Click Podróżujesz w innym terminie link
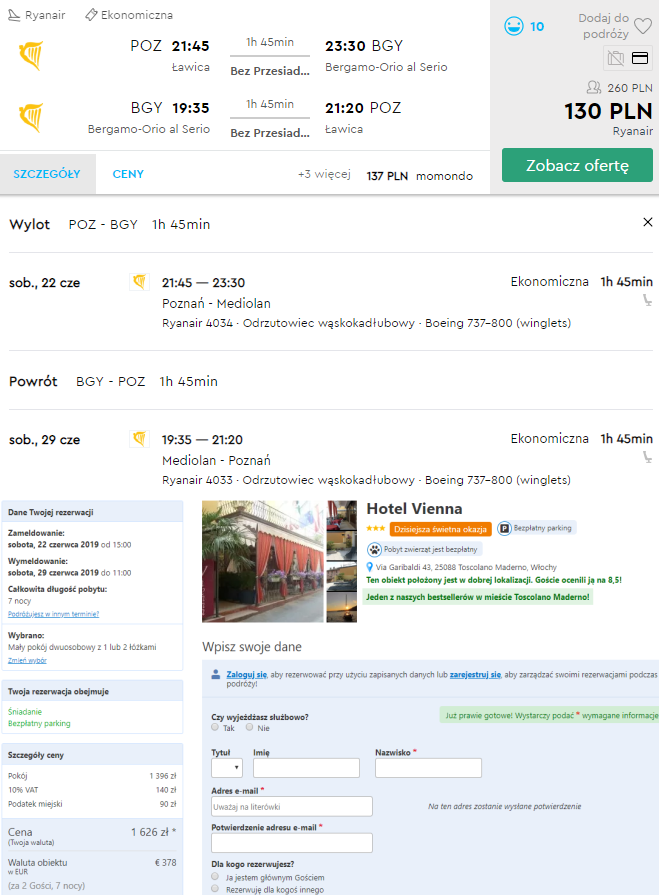This screenshot has height=895, width=659. click(54, 614)
